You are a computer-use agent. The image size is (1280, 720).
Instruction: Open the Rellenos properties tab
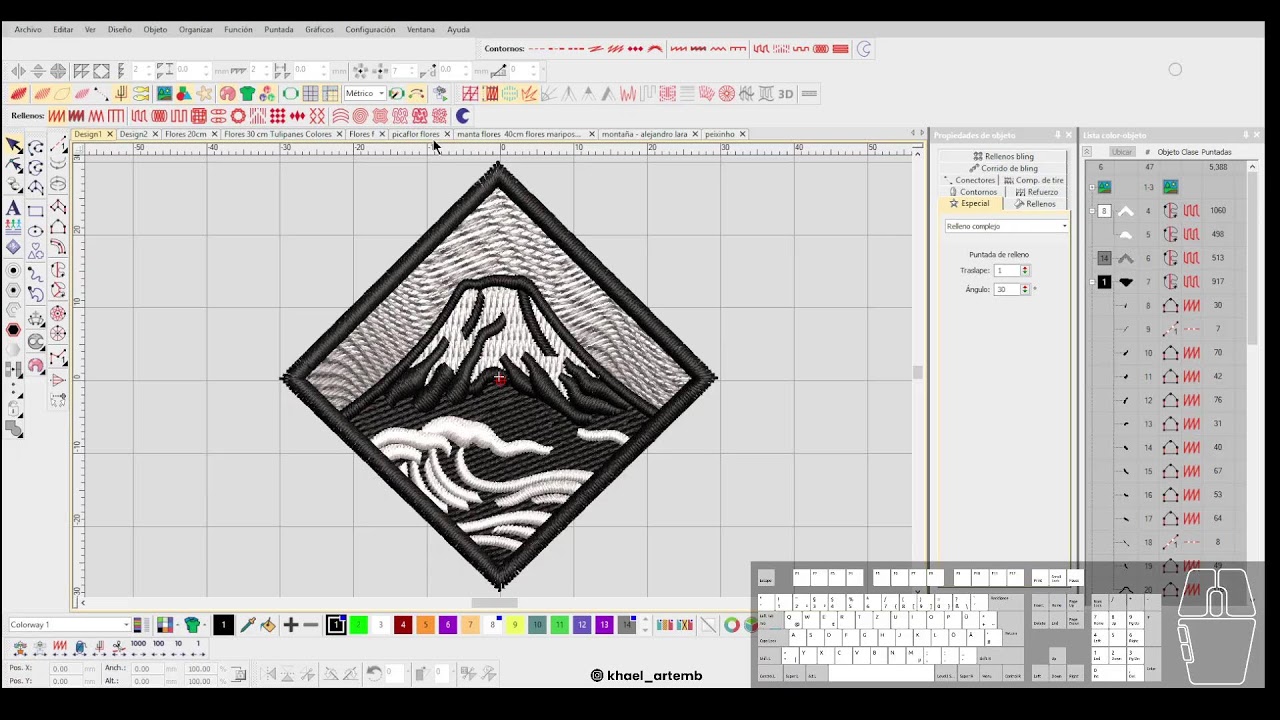point(1035,204)
